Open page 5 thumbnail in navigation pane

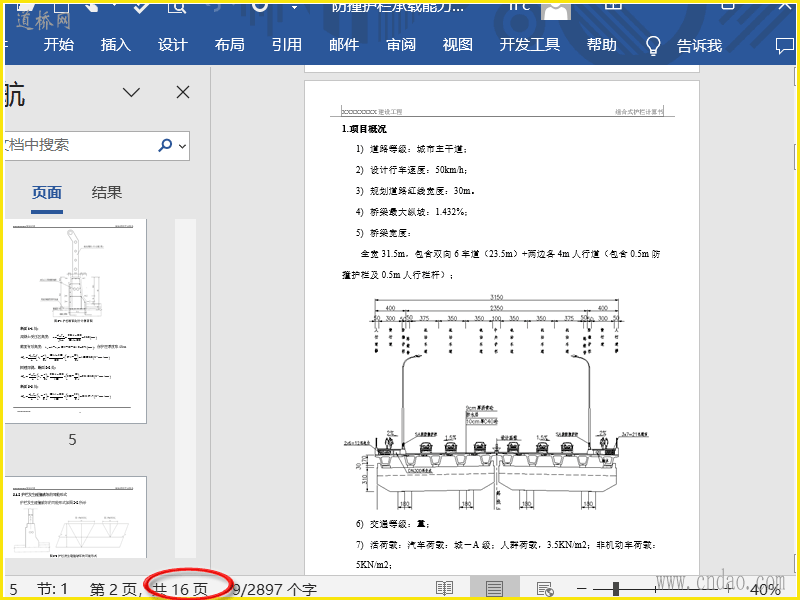pos(76,321)
